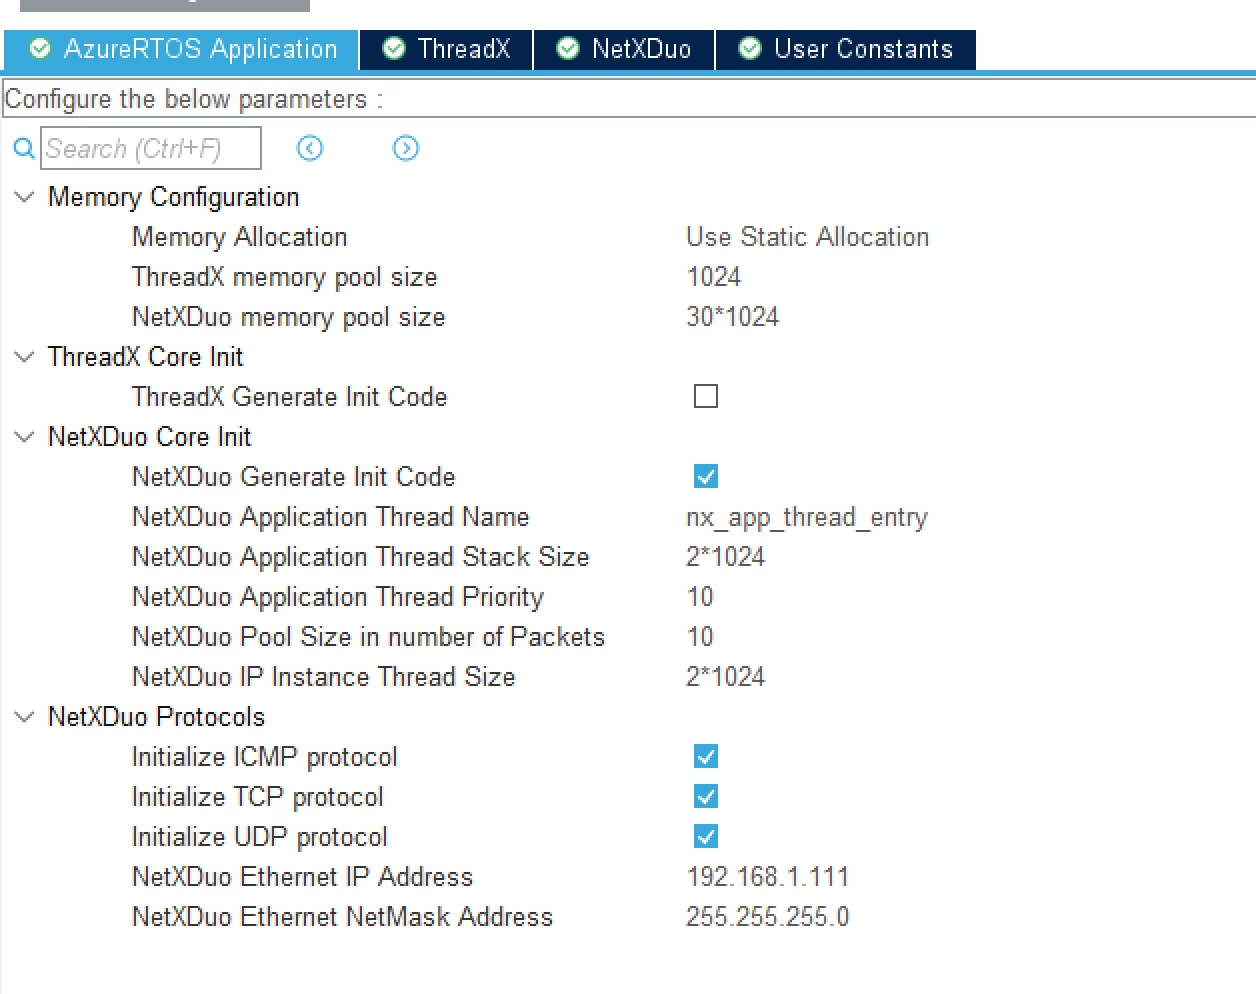Image resolution: width=1256 pixels, height=994 pixels.
Task: Collapse the ThreadX Core Init section
Action: point(24,357)
